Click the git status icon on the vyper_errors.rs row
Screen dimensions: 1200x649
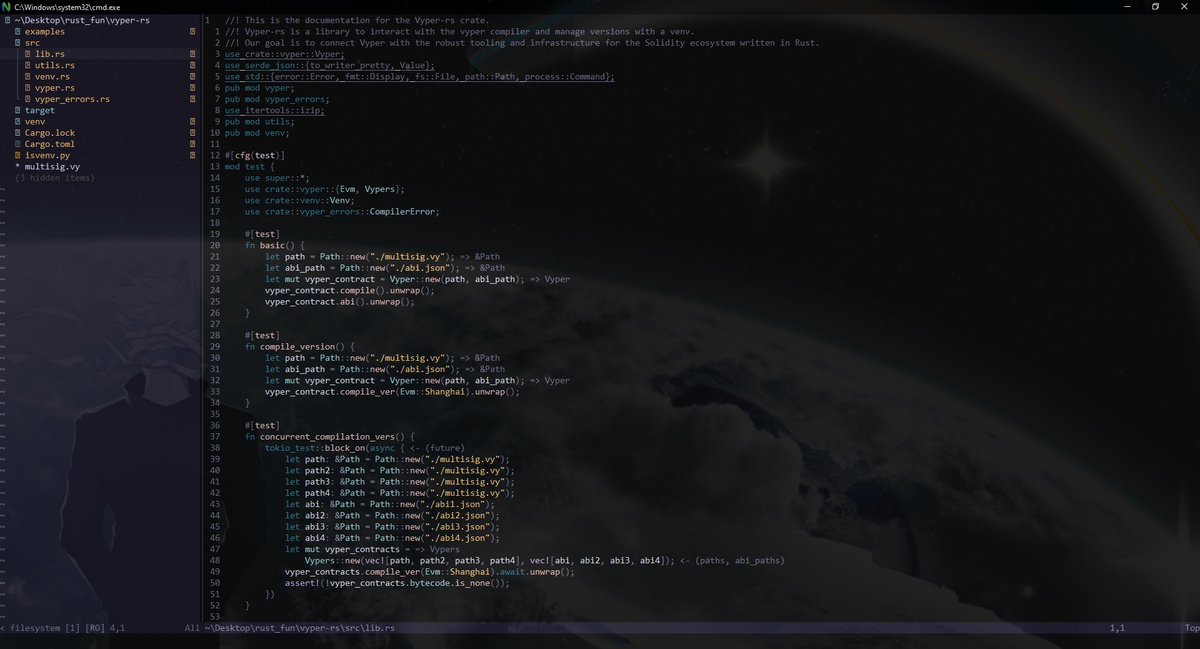tap(193, 99)
